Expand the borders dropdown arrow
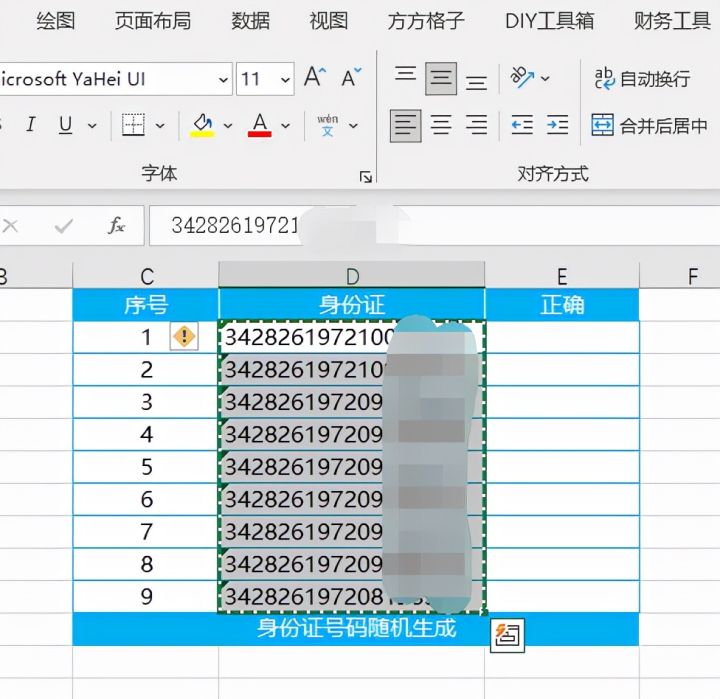 160,125
